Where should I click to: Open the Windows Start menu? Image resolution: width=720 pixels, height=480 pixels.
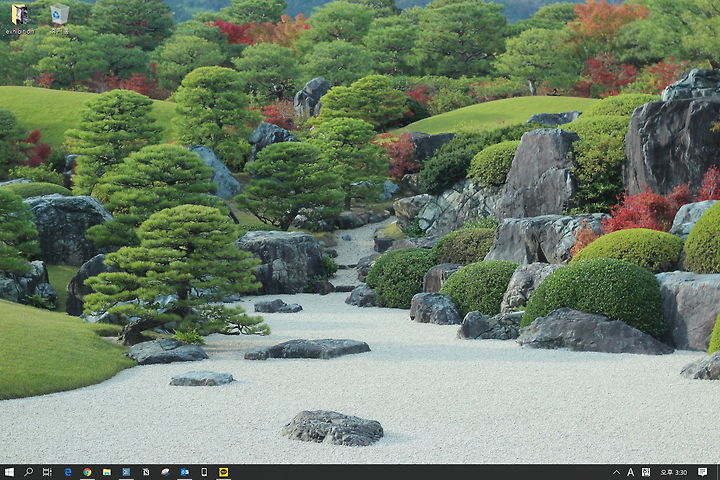[x=9, y=472]
